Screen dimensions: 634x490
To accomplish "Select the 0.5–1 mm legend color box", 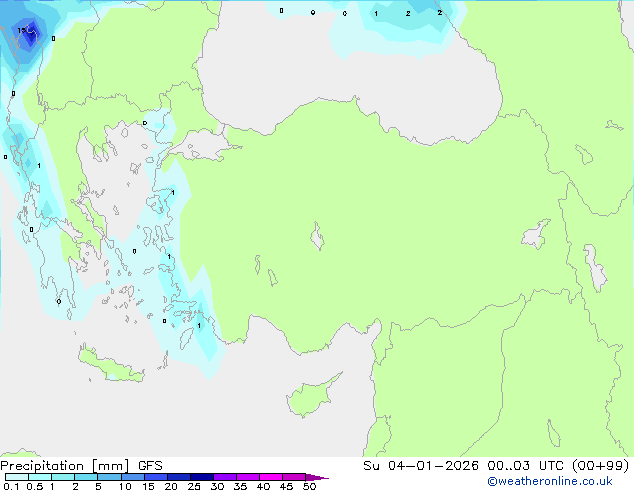I will (40, 477).
